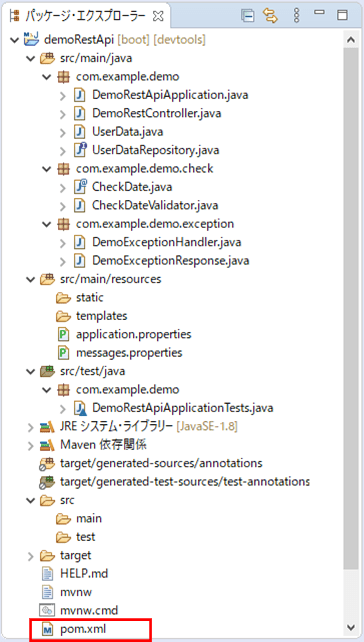Select DemoExceptionHandler.java in the tree
The image size is (364, 642).
pyautogui.click(x=167, y=242)
